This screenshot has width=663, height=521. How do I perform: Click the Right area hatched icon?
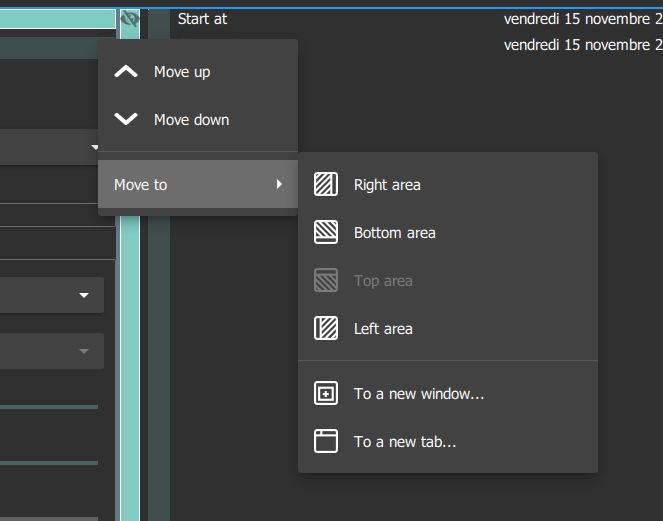[x=326, y=185]
